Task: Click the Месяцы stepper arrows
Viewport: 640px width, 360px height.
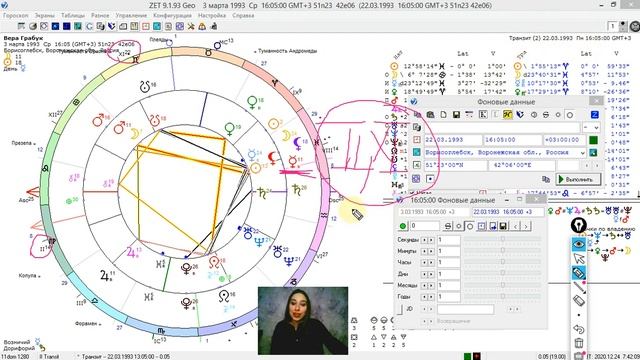Action: click(x=427, y=285)
